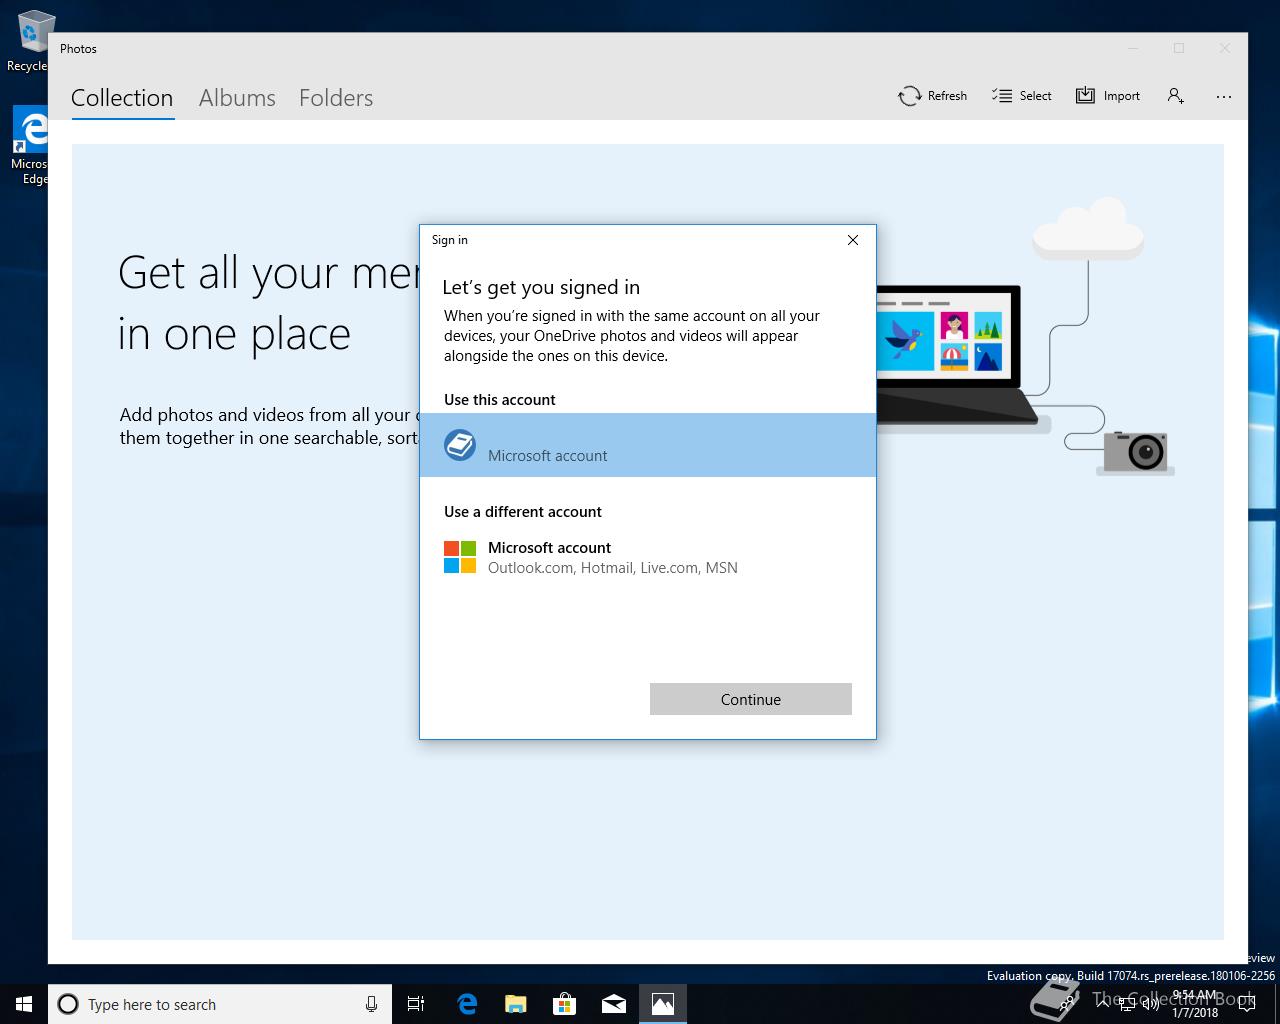The height and width of the screenshot is (1024, 1280).
Task: Open the Albums tab
Action: click(x=237, y=98)
